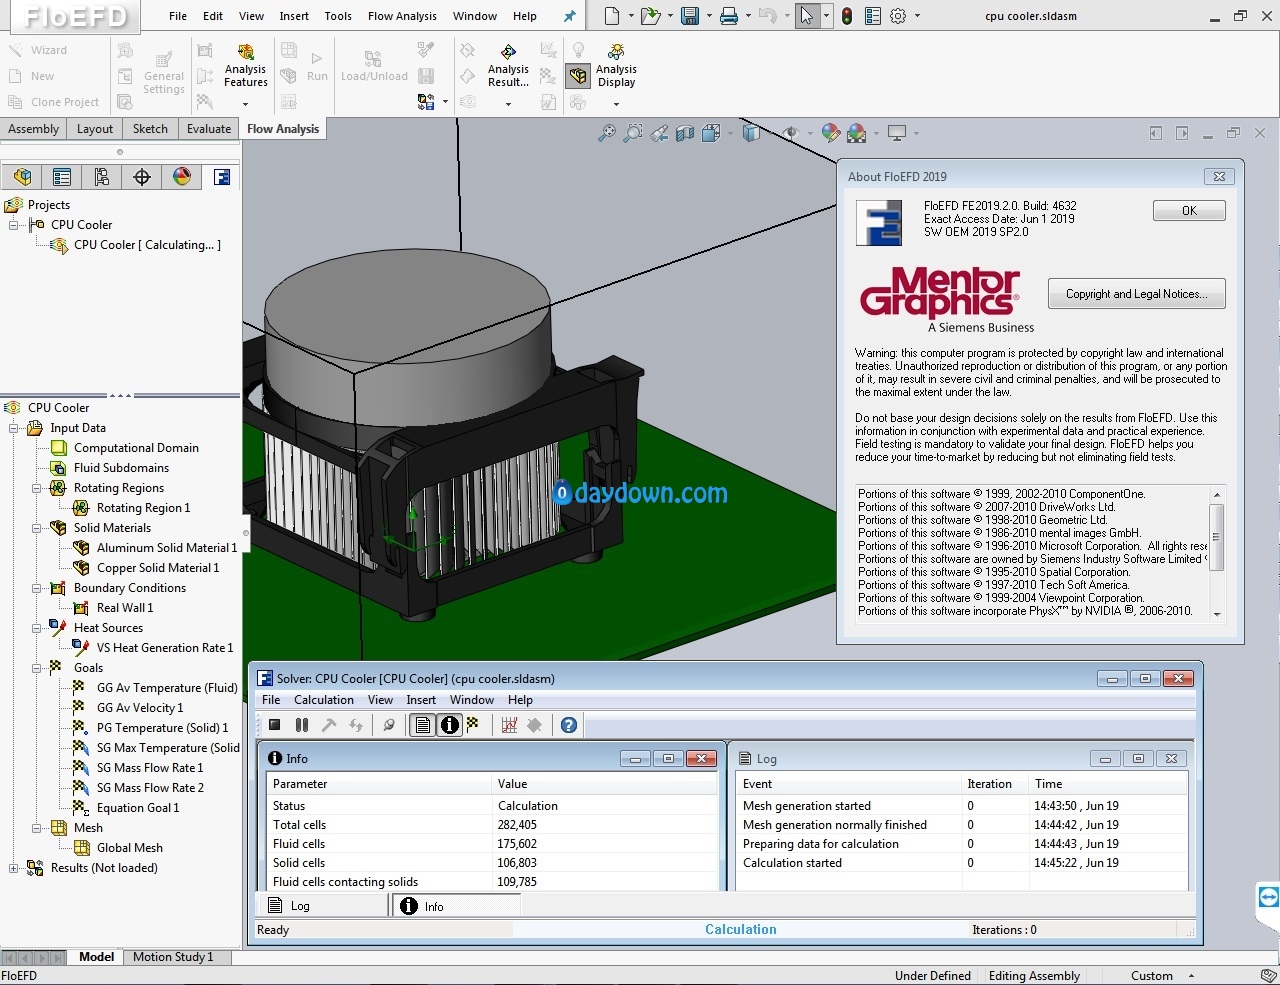The image size is (1280, 985).
Task: Collapse the Input Data tree node
Action: 14,428
